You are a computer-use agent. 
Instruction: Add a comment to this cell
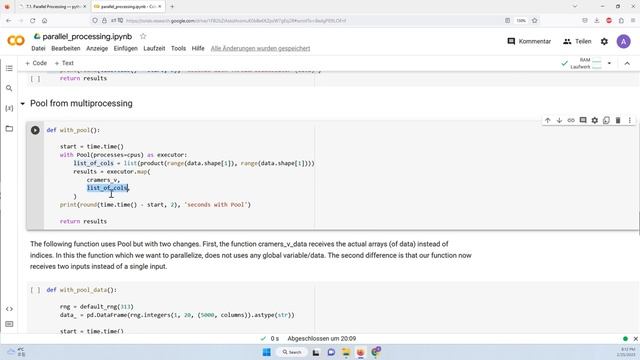coord(583,120)
